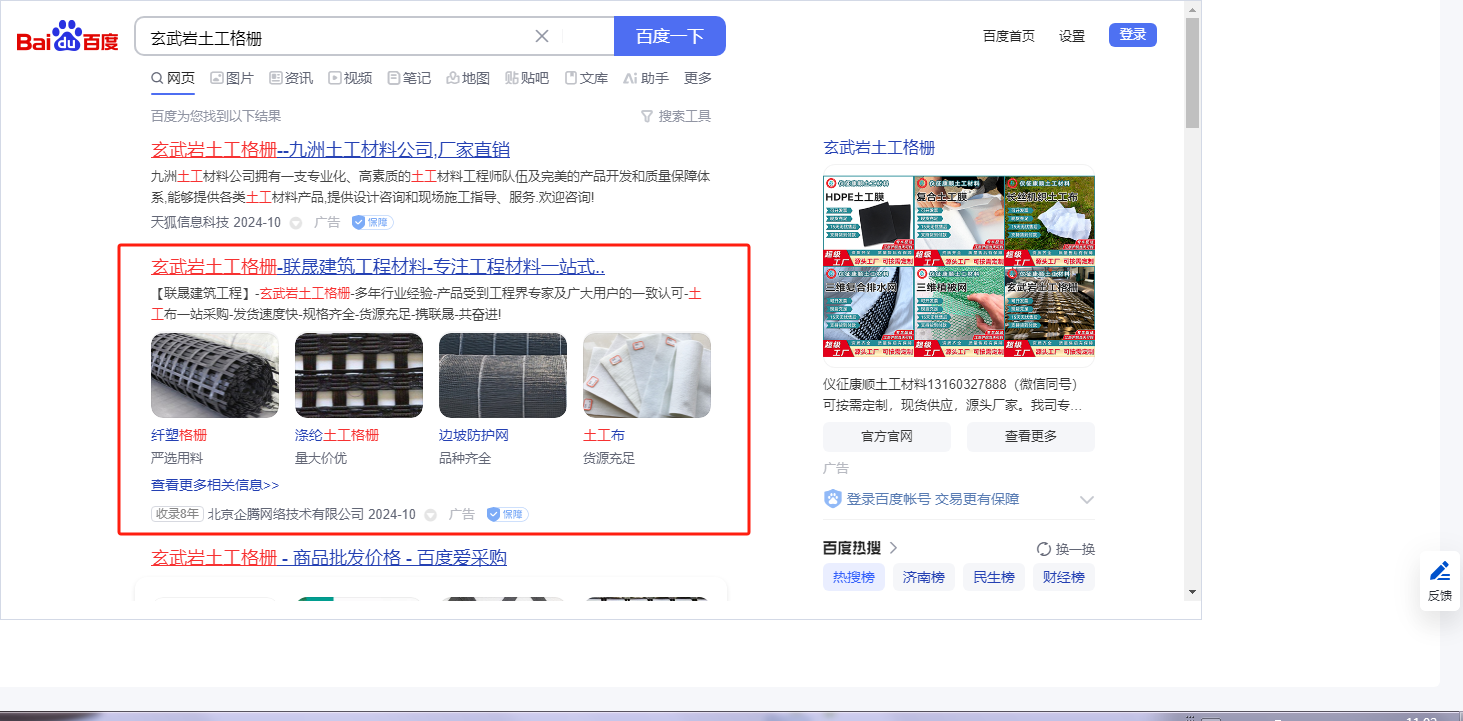The width and height of the screenshot is (1463, 721).
Task: Open the right panel 玄武岩土工格栅 heading link
Action: click(879, 148)
